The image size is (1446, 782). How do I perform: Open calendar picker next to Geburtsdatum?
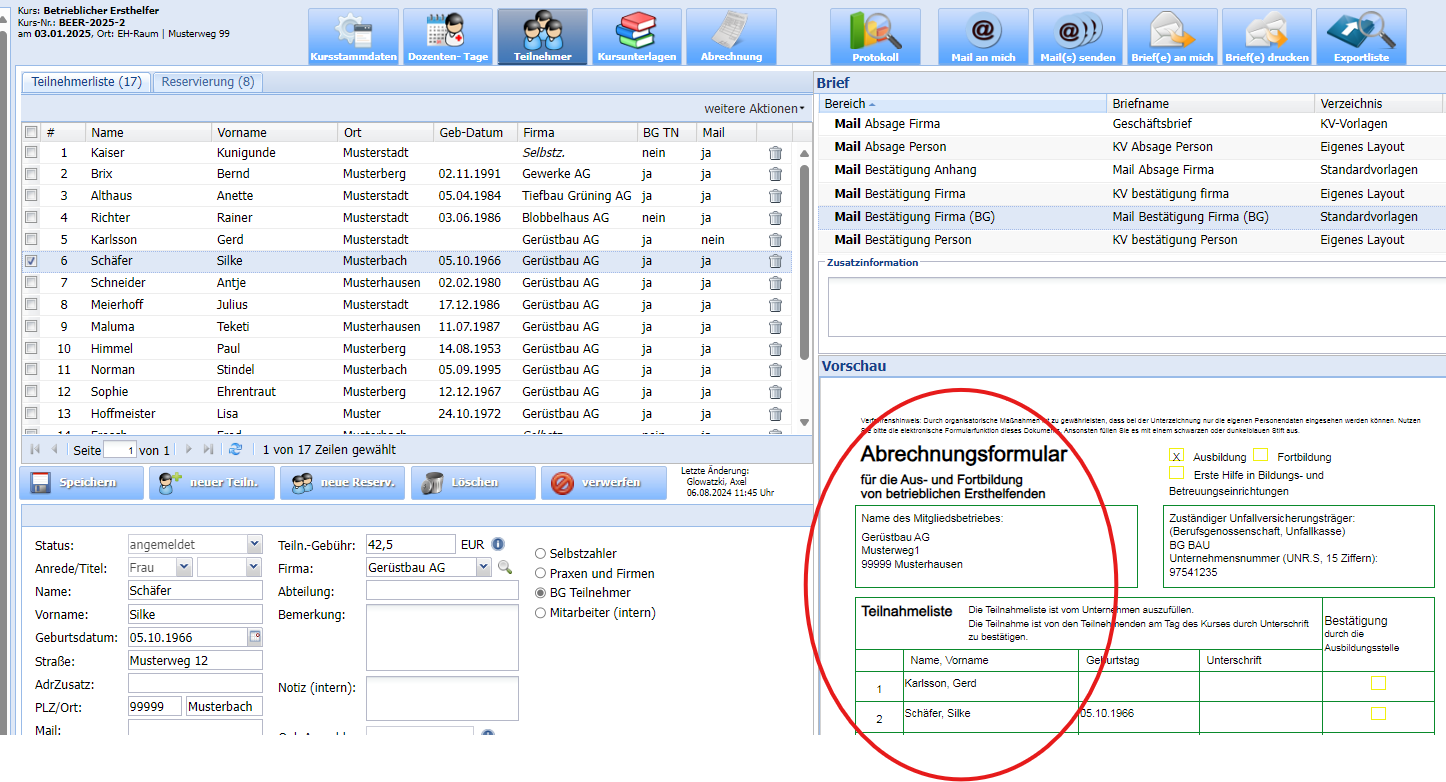pyautogui.click(x=254, y=637)
